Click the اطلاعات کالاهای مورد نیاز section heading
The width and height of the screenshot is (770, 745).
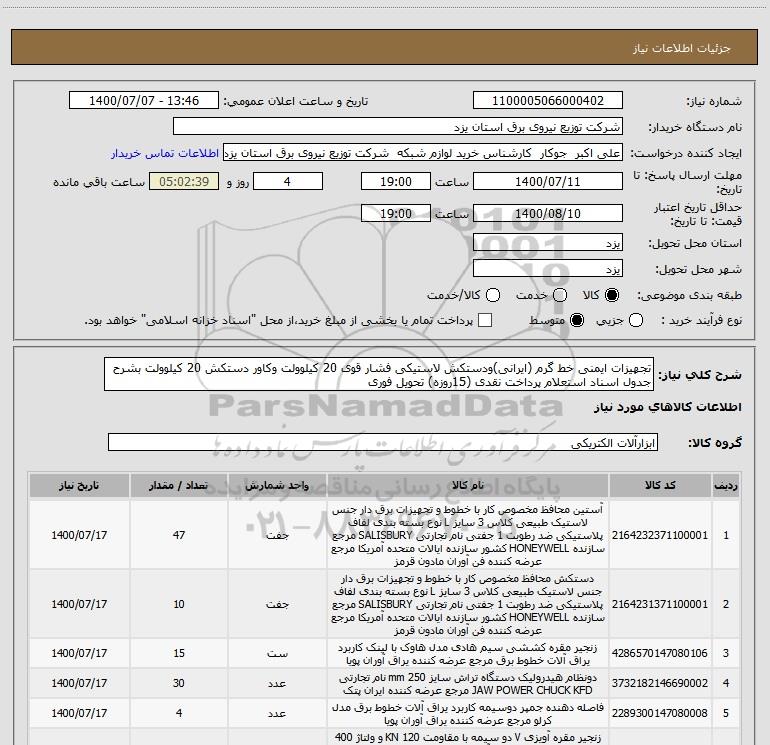click(x=667, y=407)
